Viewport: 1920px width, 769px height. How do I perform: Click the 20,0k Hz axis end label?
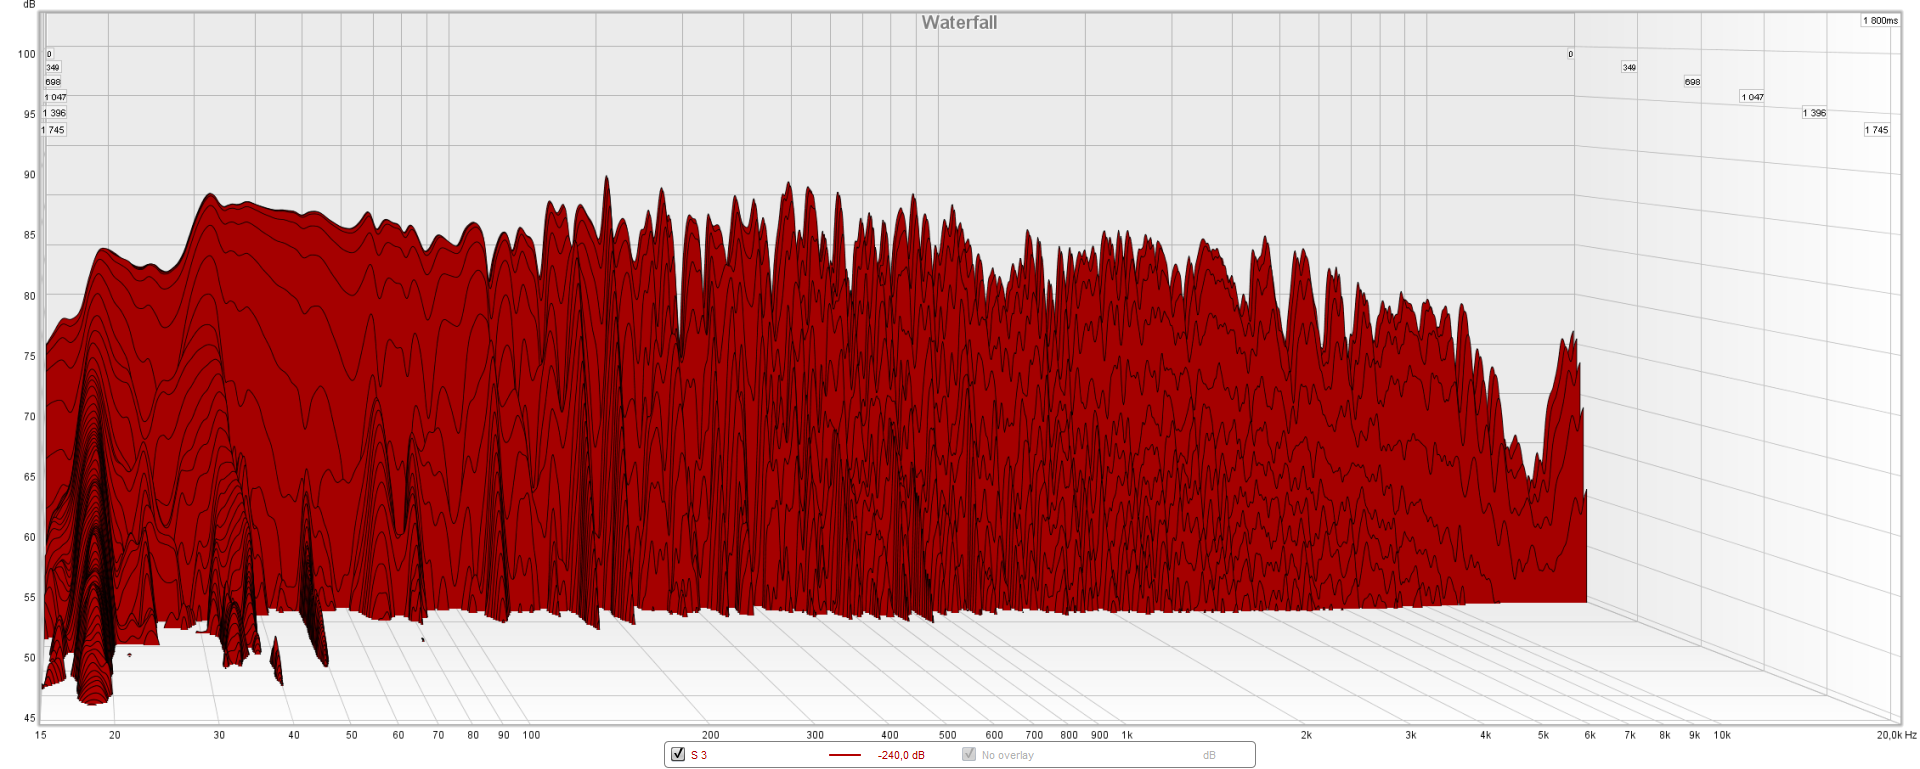pyautogui.click(x=1895, y=735)
